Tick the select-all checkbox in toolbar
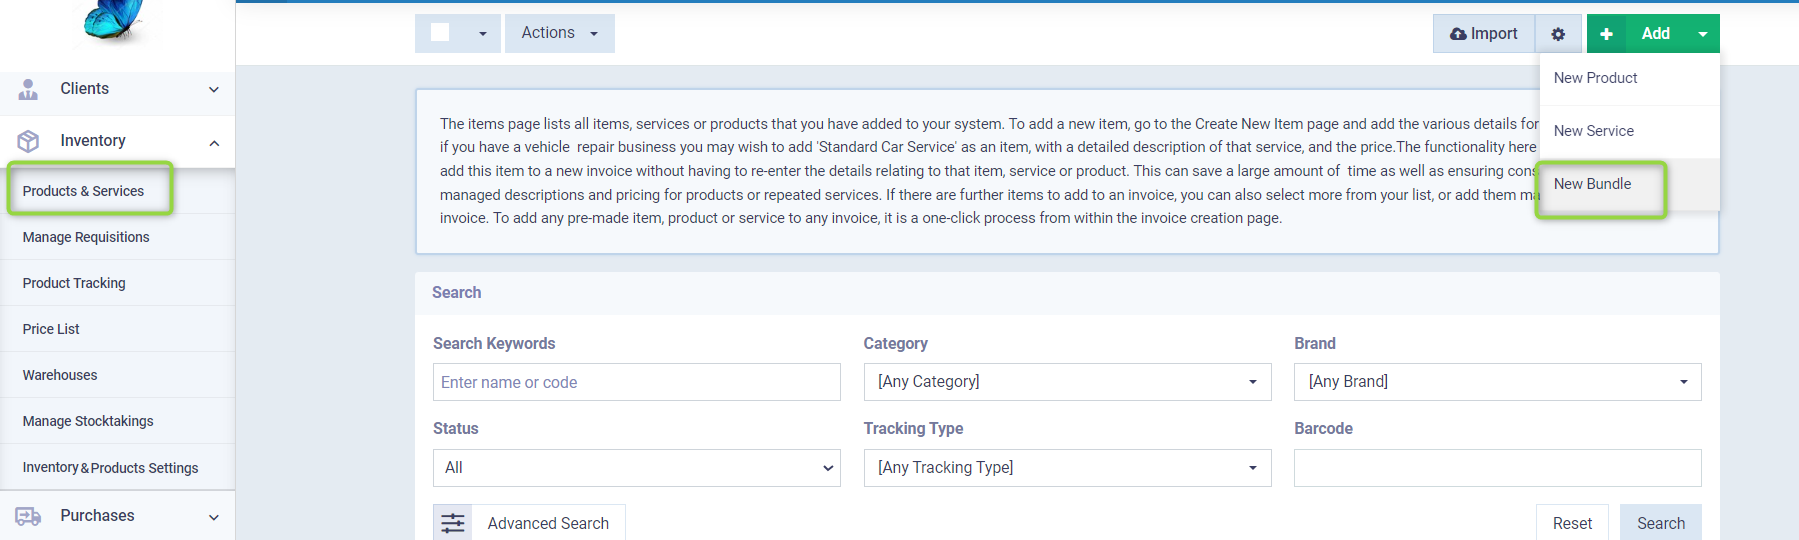The height and width of the screenshot is (540, 1799). point(440,33)
